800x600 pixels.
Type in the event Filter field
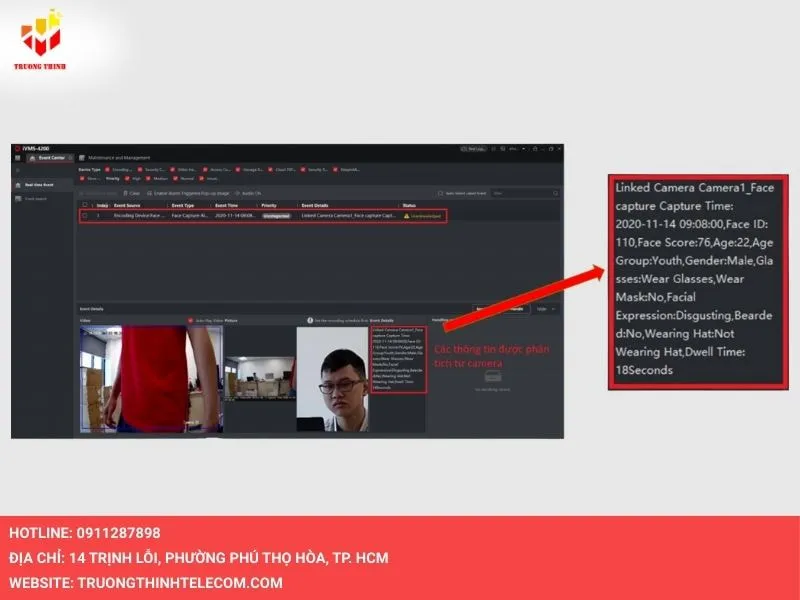[x=520, y=192]
